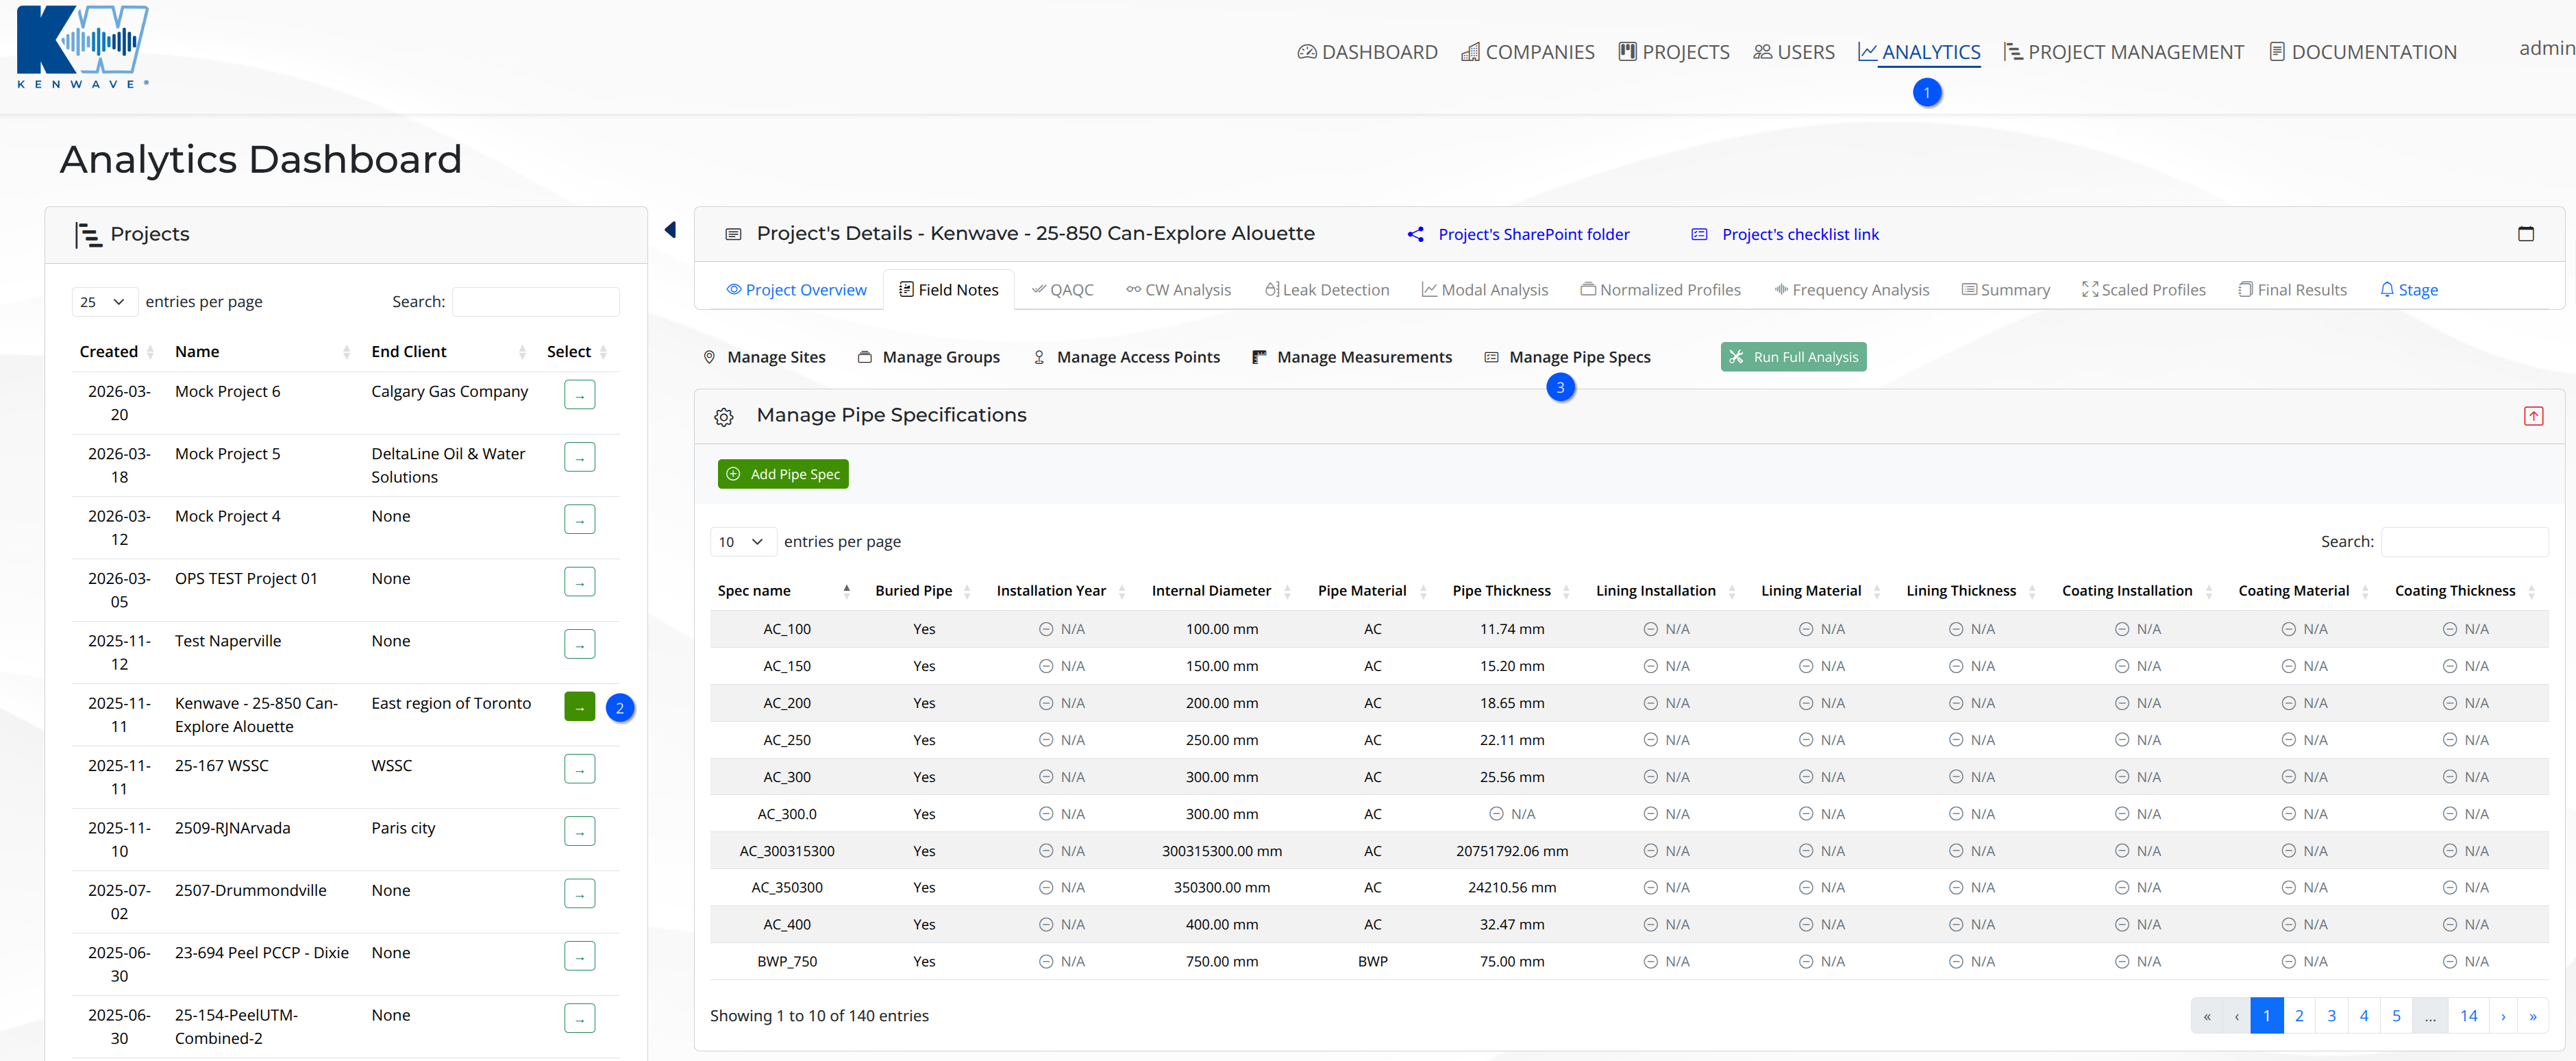Open the Users menu
The height and width of the screenshot is (1061, 2576).
click(x=1793, y=52)
